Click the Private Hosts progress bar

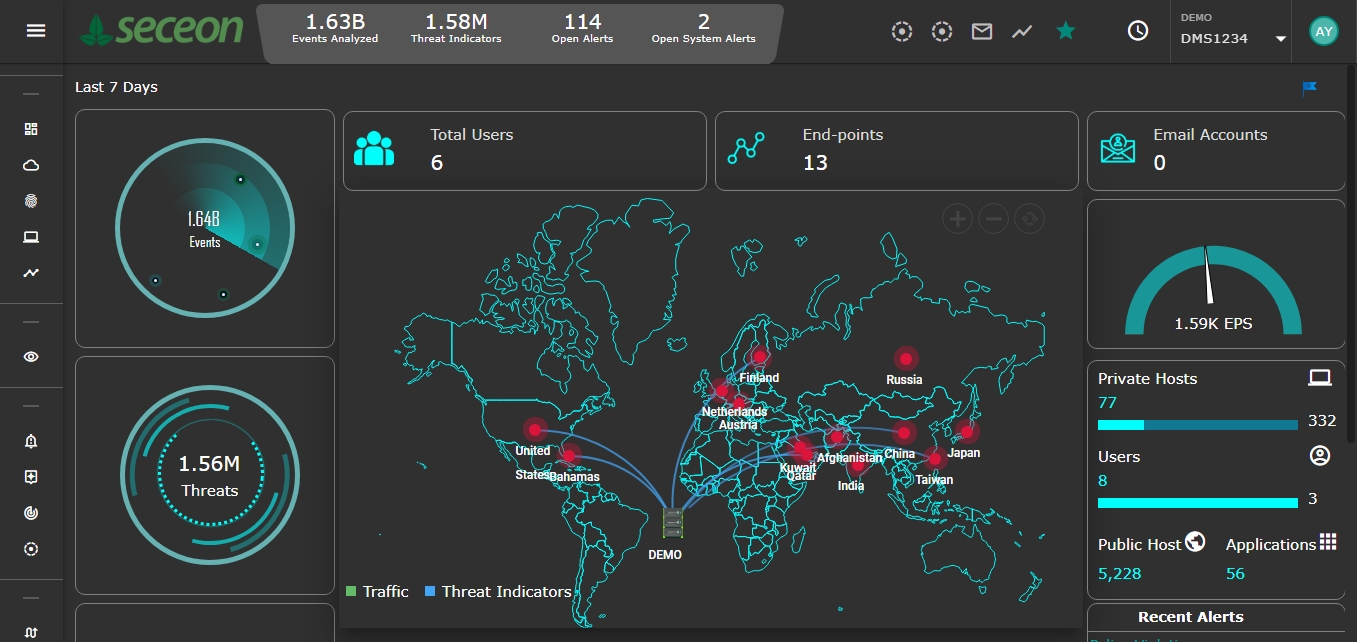(x=1198, y=425)
